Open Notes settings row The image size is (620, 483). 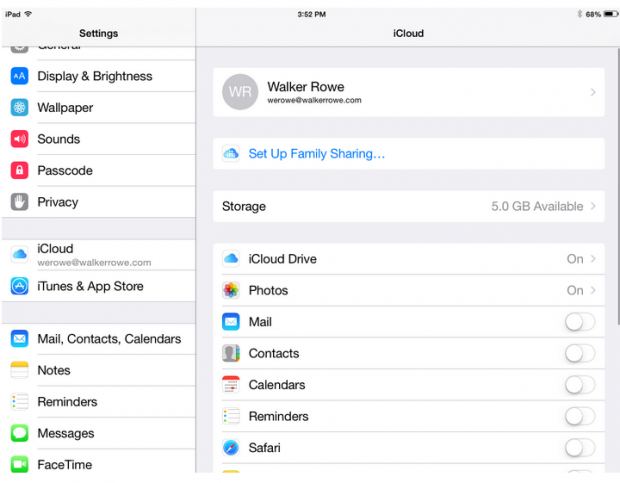[98, 370]
